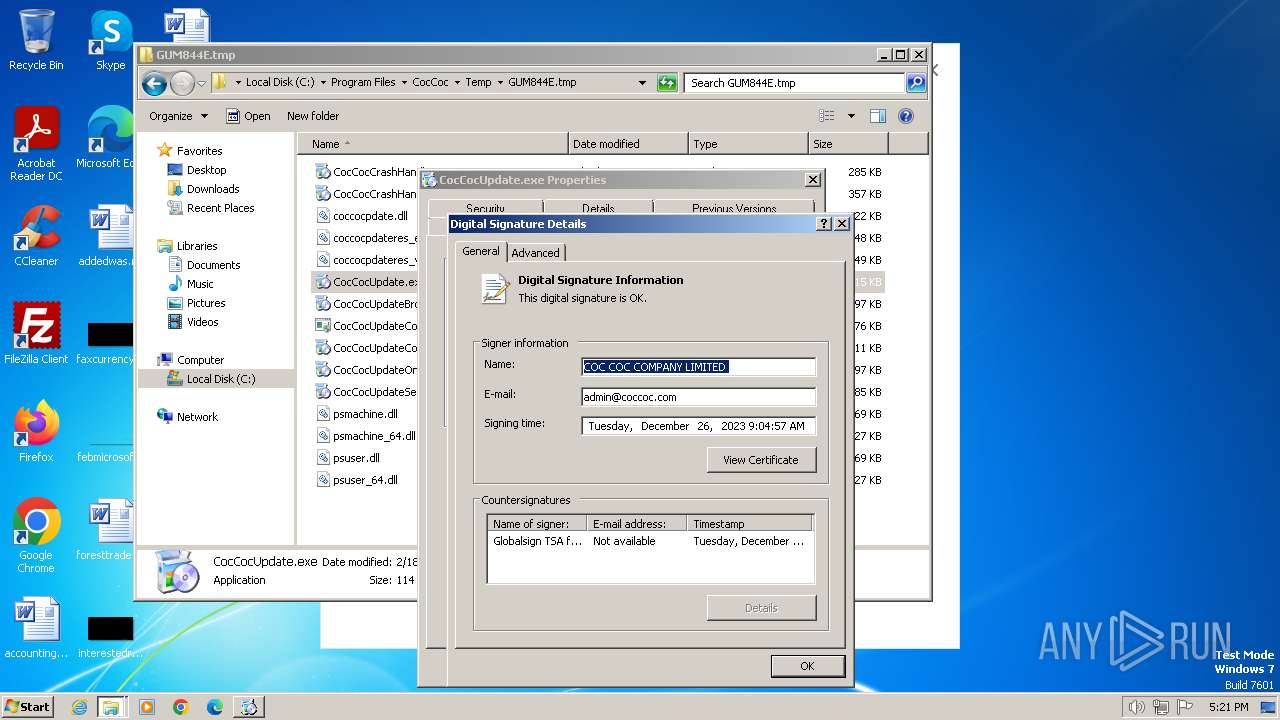1280x720 pixels.
Task: Click the Chrome taskbar icon
Action: coord(180,707)
